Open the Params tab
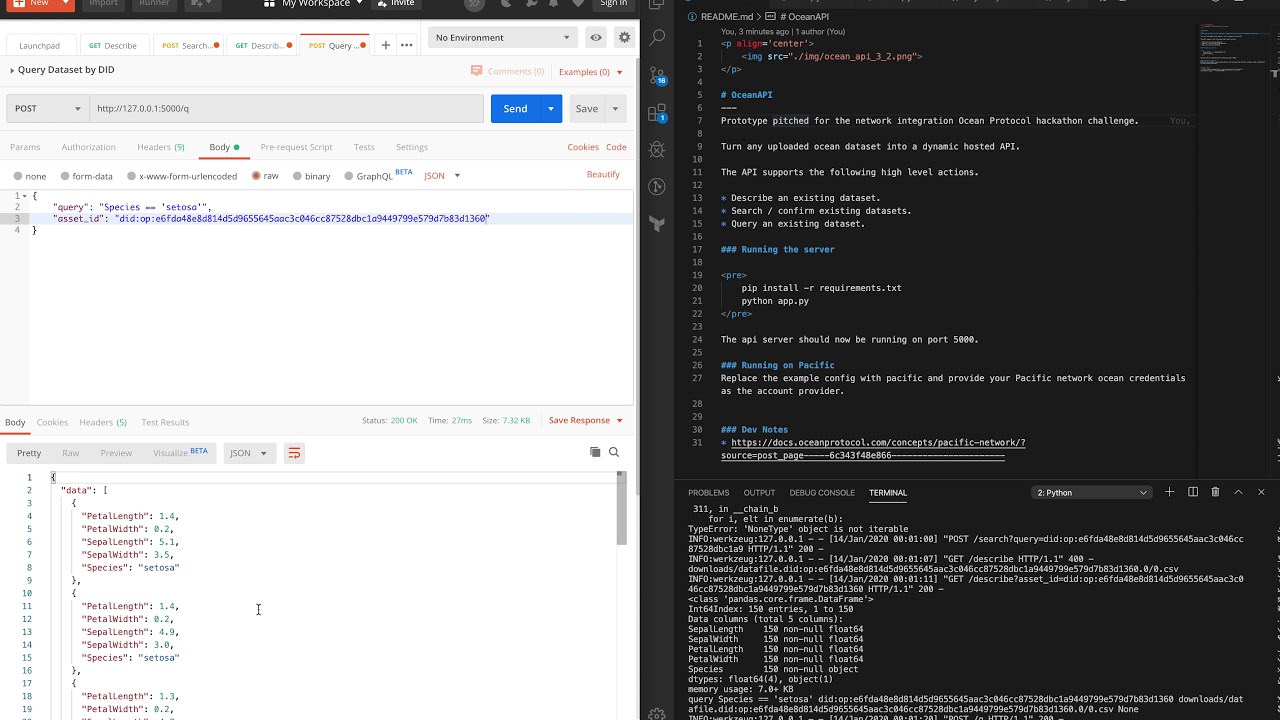This screenshot has height=720, width=1280. tap(25, 147)
